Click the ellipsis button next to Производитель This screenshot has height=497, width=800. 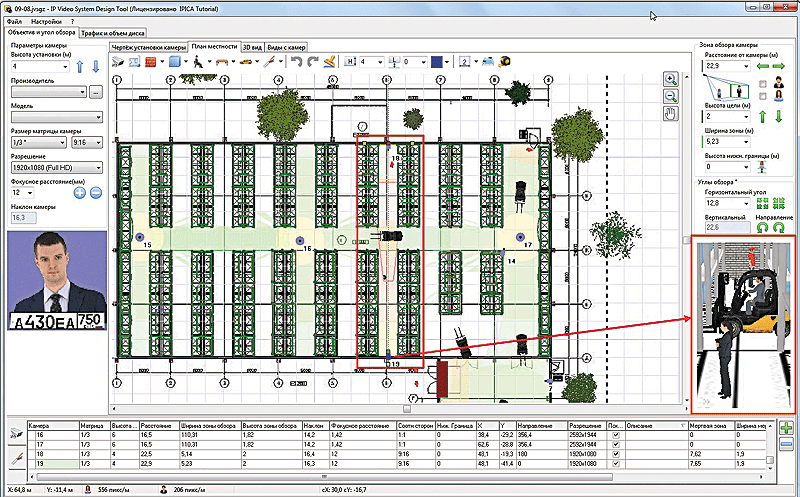pos(95,91)
